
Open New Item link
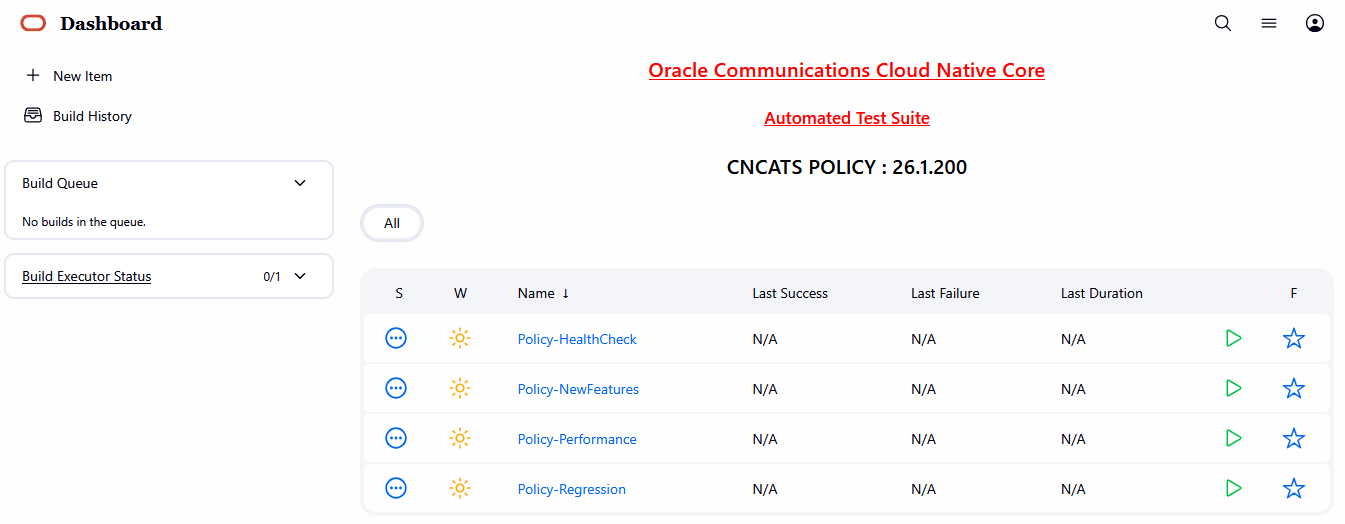pyautogui.click(x=83, y=76)
